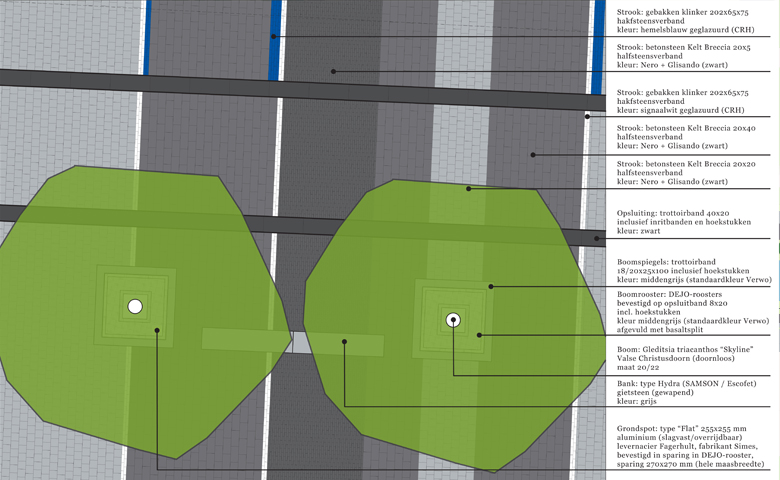Click the text 'kleur: zwart' under Opsluiting
The image size is (780, 480).
tap(639, 231)
